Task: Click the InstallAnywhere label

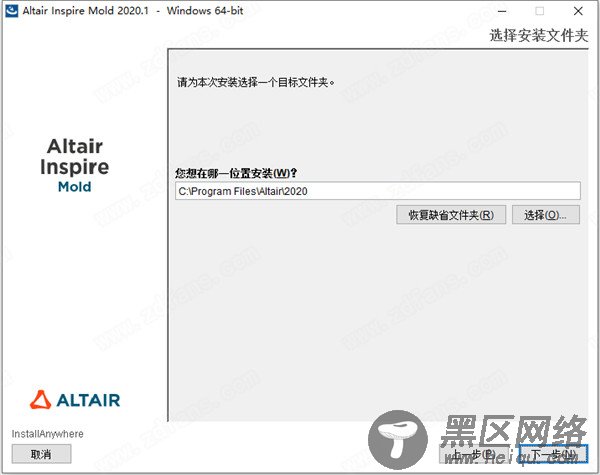Action: pyautogui.click(x=47, y=434)
